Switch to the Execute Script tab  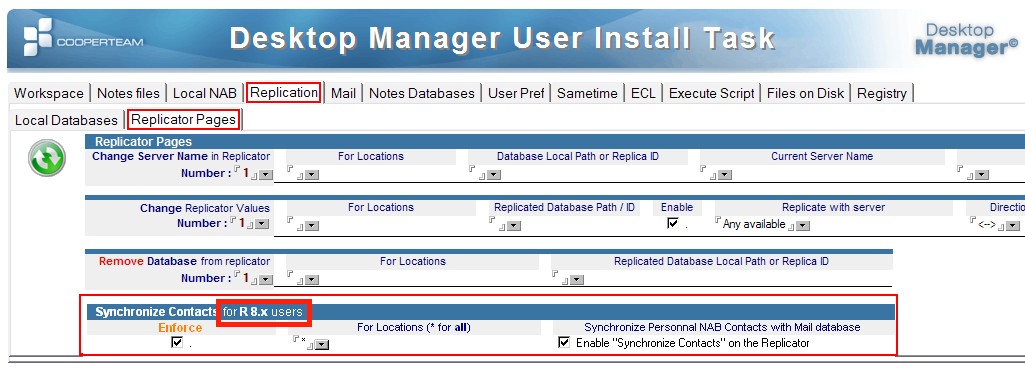coord(711,93)
